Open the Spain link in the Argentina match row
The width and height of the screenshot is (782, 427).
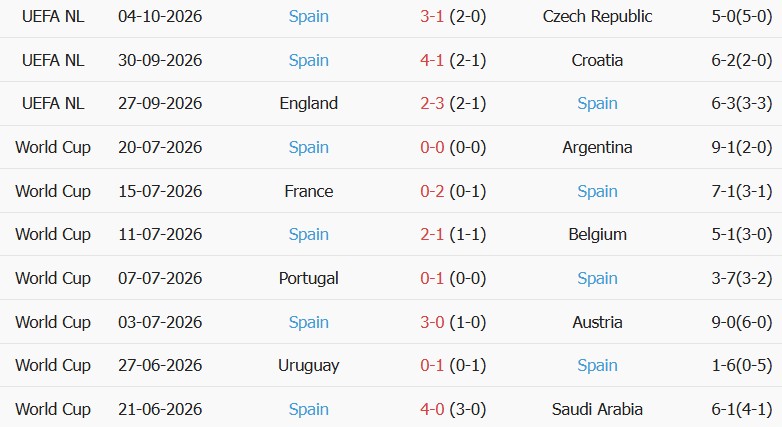(308, 147)
